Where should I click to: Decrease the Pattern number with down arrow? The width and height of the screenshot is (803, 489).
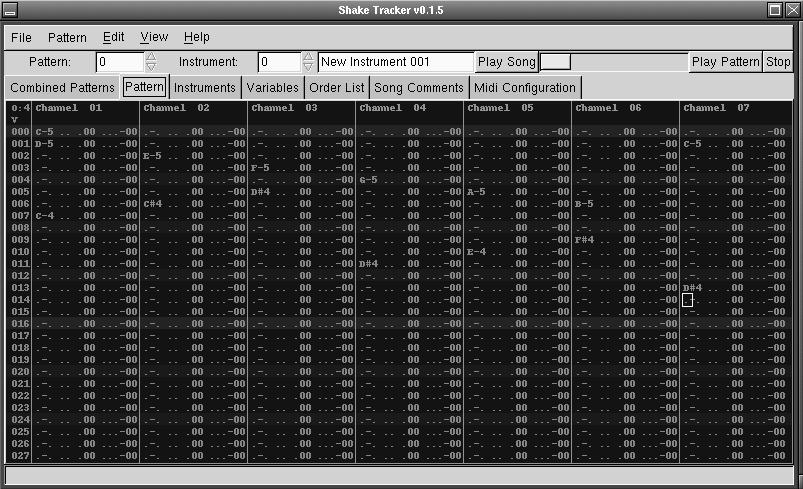click(151, 67)
